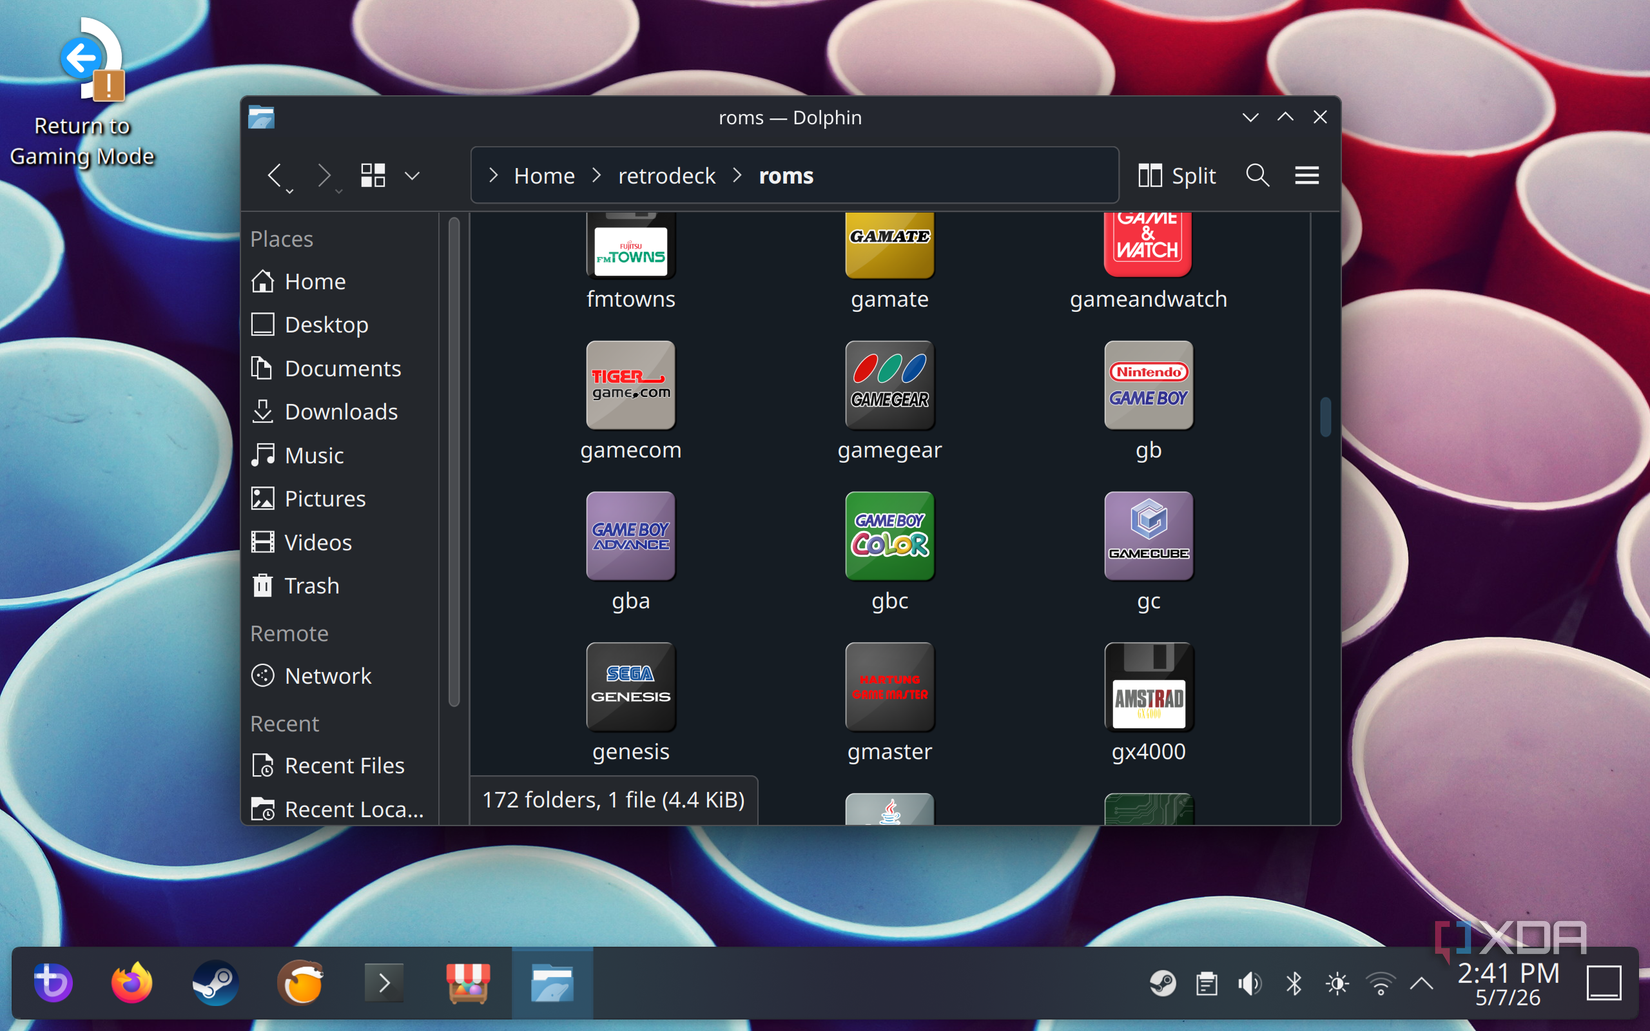Open the gb Game Boy folder

tap(1148, 400)
